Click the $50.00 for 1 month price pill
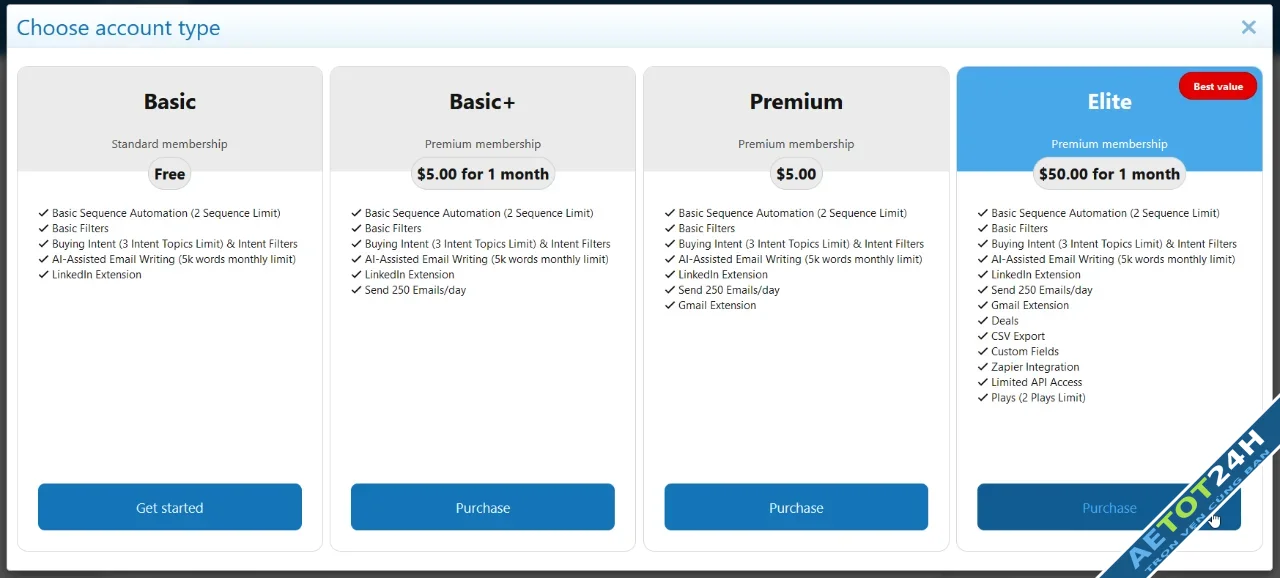The width and height of the screenshot is (1280, 578). click(x=1109, y=173)
